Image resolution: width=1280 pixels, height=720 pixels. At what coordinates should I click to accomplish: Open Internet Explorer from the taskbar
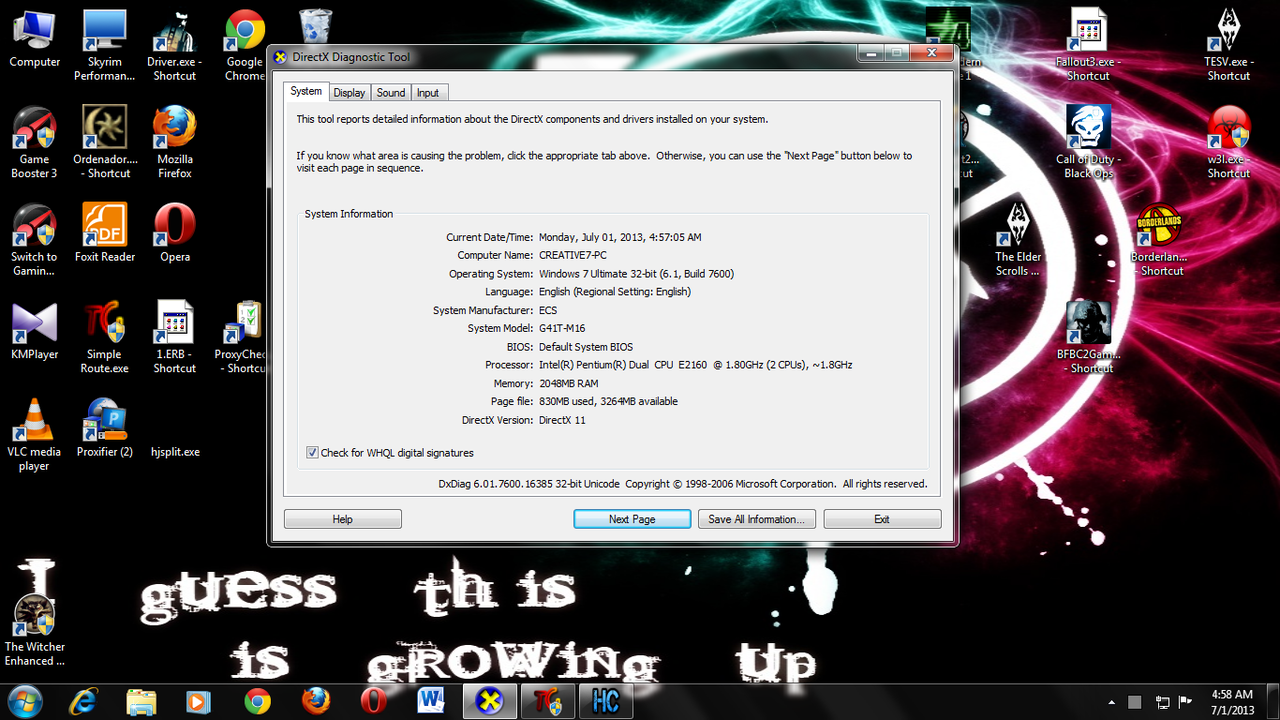click(84, 701)
